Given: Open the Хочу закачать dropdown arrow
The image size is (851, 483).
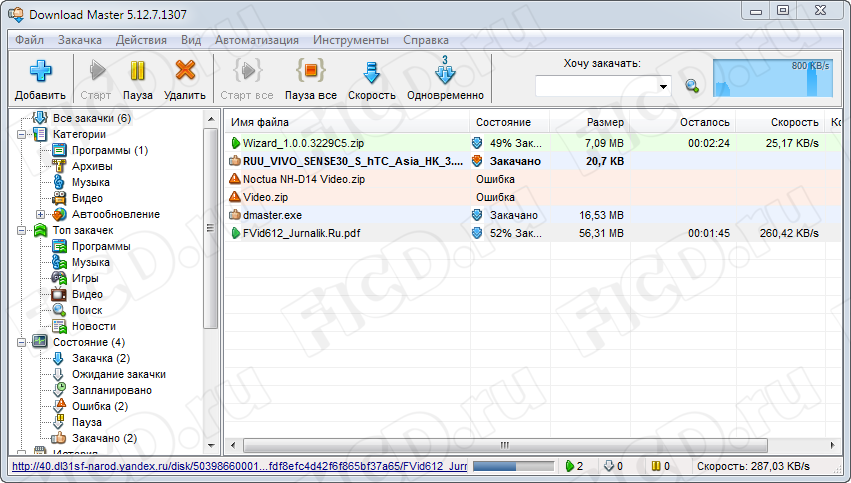Looking at the screenshot, I should pyautogui.click(x=663, y=87).
